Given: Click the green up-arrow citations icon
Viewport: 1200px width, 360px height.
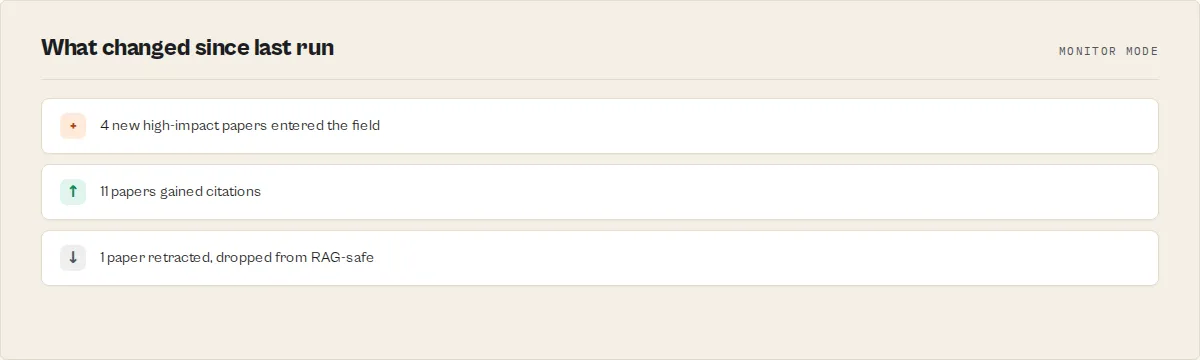Looking at the screenshot, I should click(73, 192).
